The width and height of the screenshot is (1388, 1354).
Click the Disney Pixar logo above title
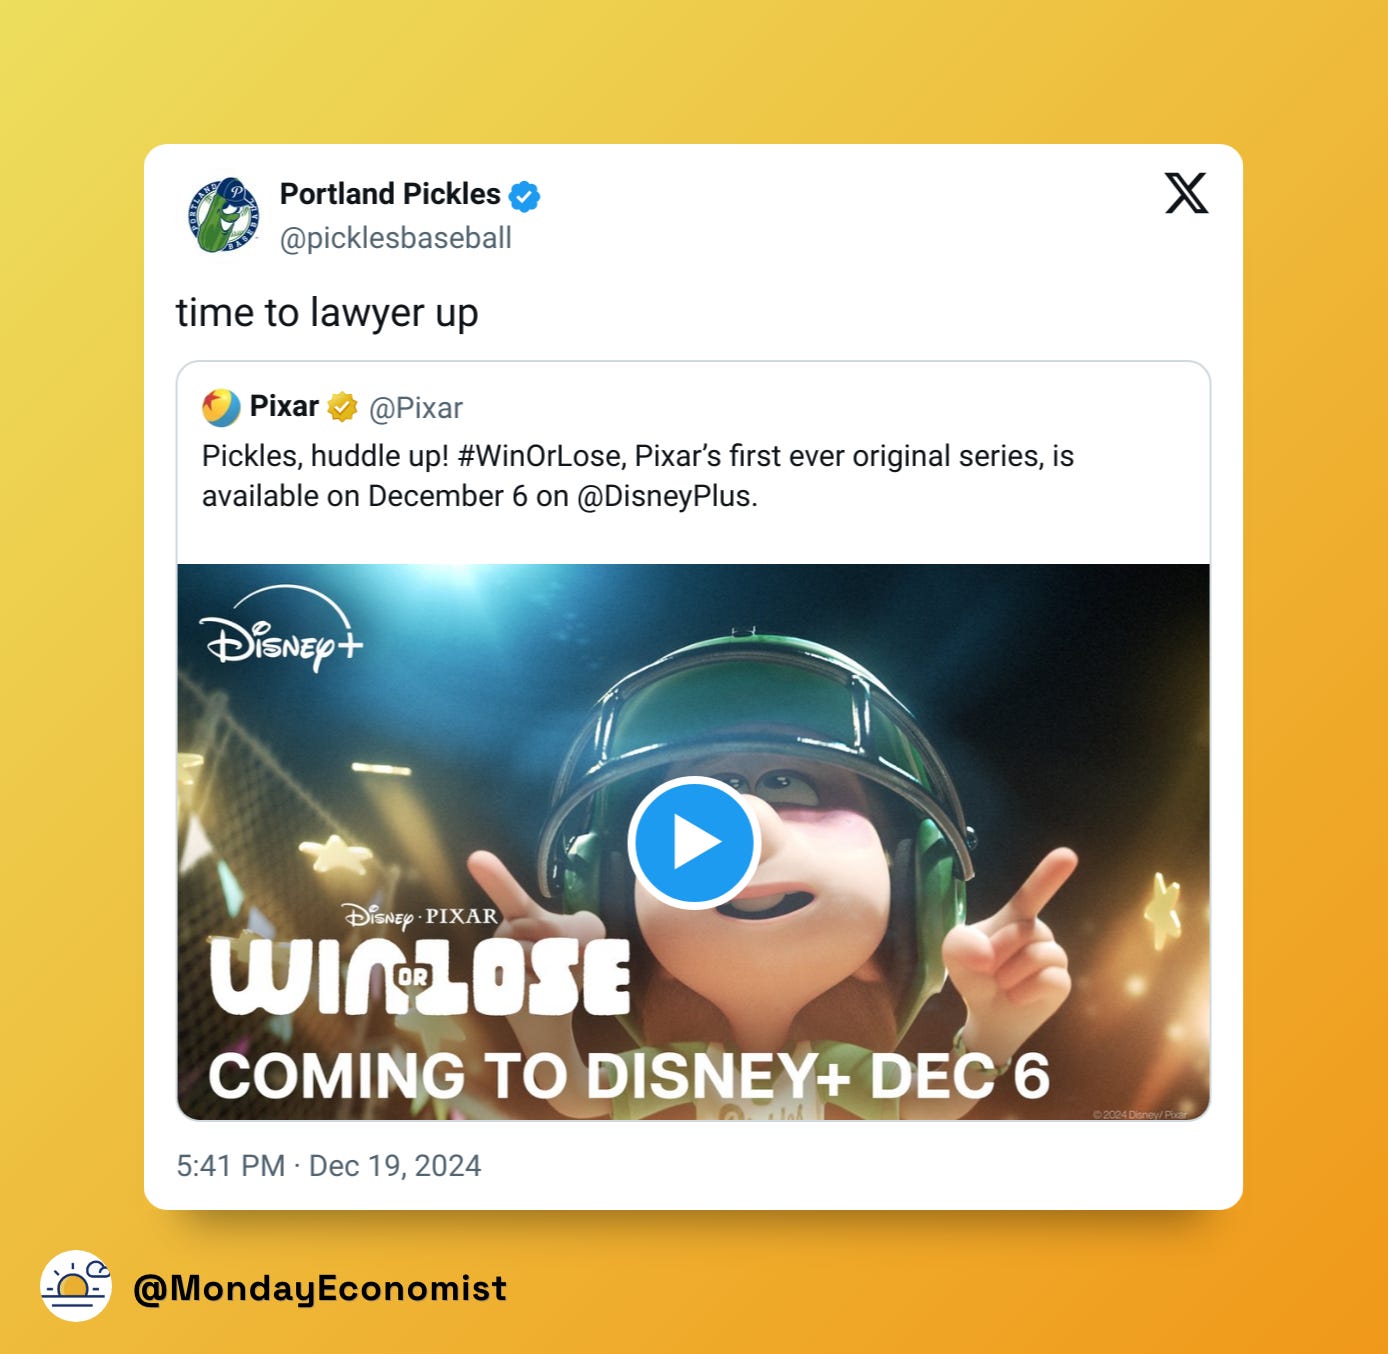(x=420, y=916)
